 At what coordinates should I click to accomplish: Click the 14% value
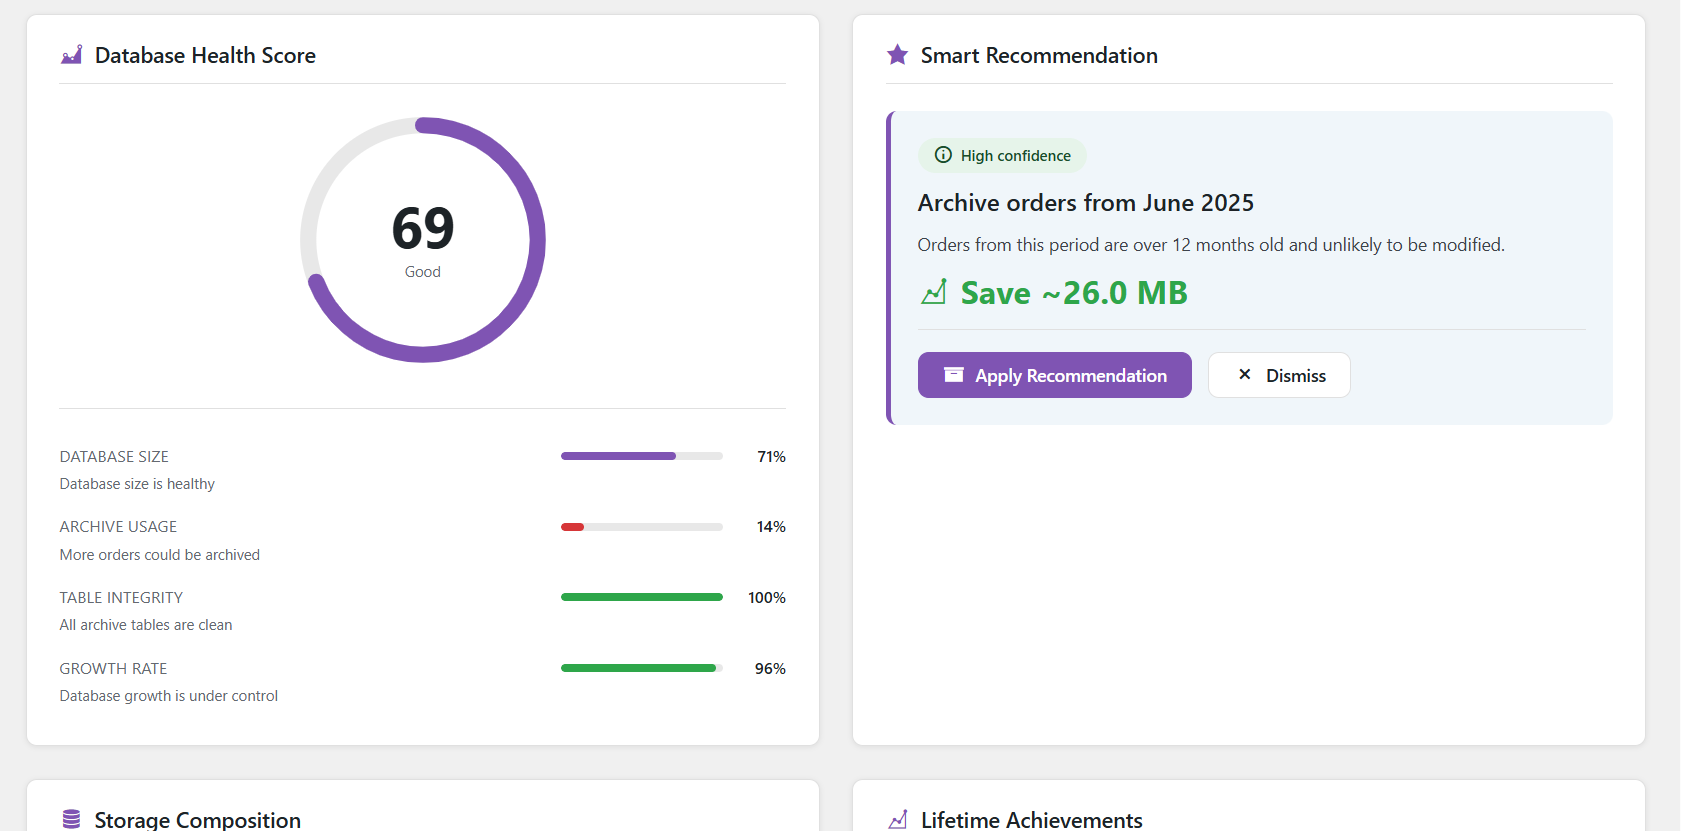coord(771,527)
